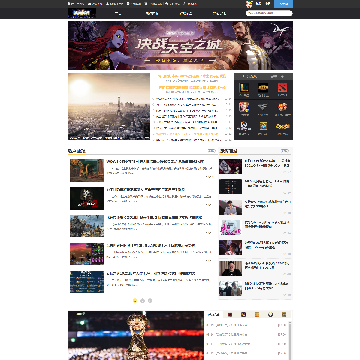Click the site logo in navigation bar
360x360 pixels.
tap(82, 13)
